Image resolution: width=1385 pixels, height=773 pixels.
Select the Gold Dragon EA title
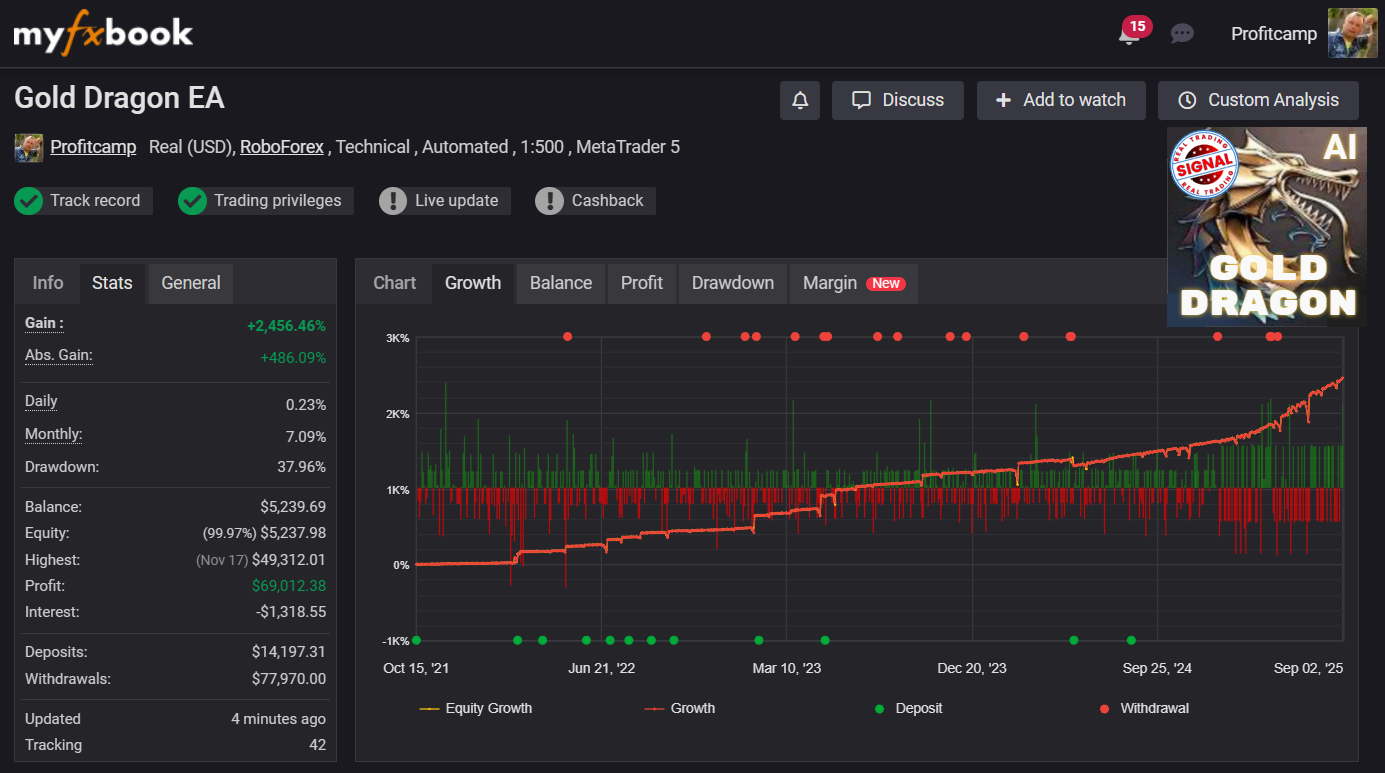(119, 98)
